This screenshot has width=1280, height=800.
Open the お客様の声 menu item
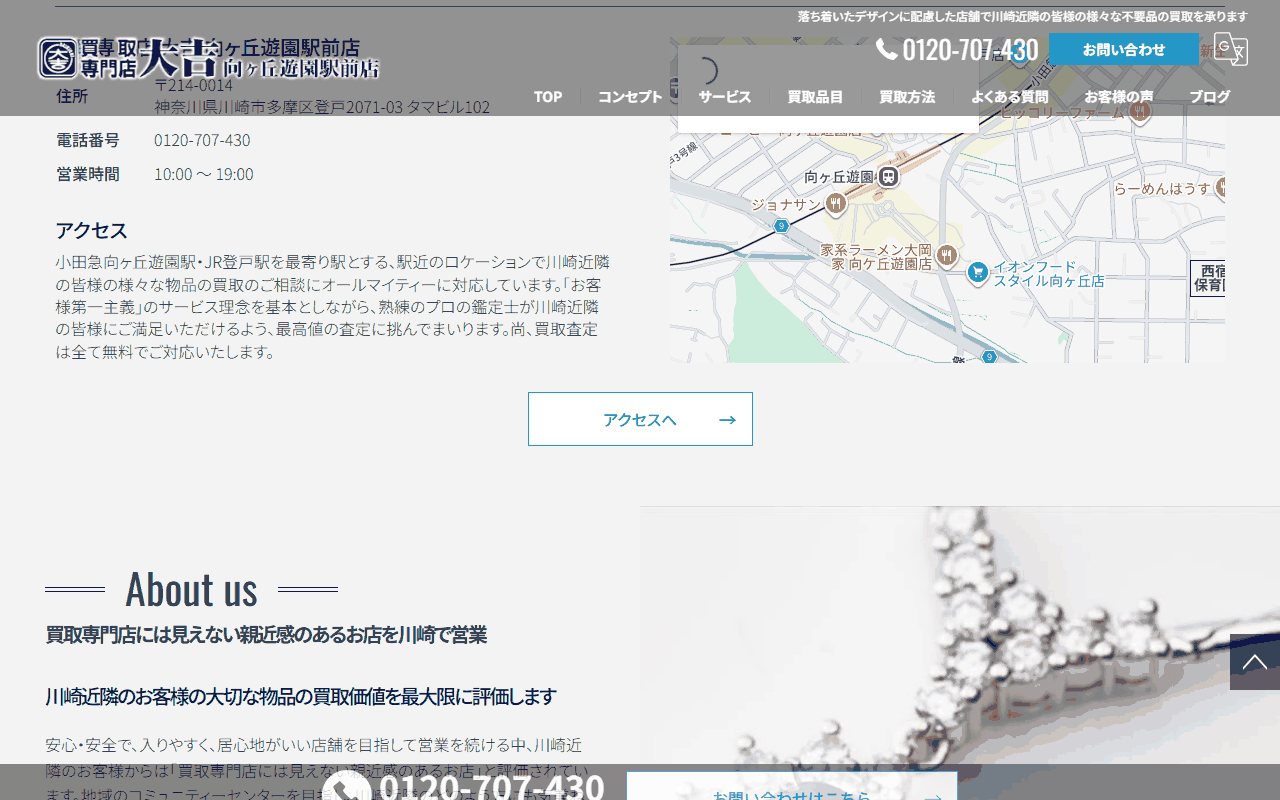click(1119, 97)
